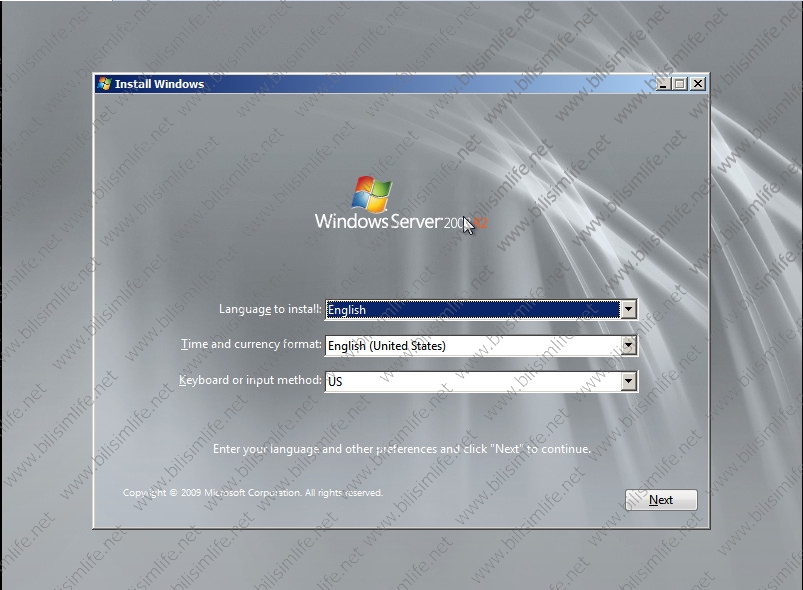Viewport: 803px width, 590px height.
Task: Click the Windows flag icon in title bar
Action: coord(104,83)
